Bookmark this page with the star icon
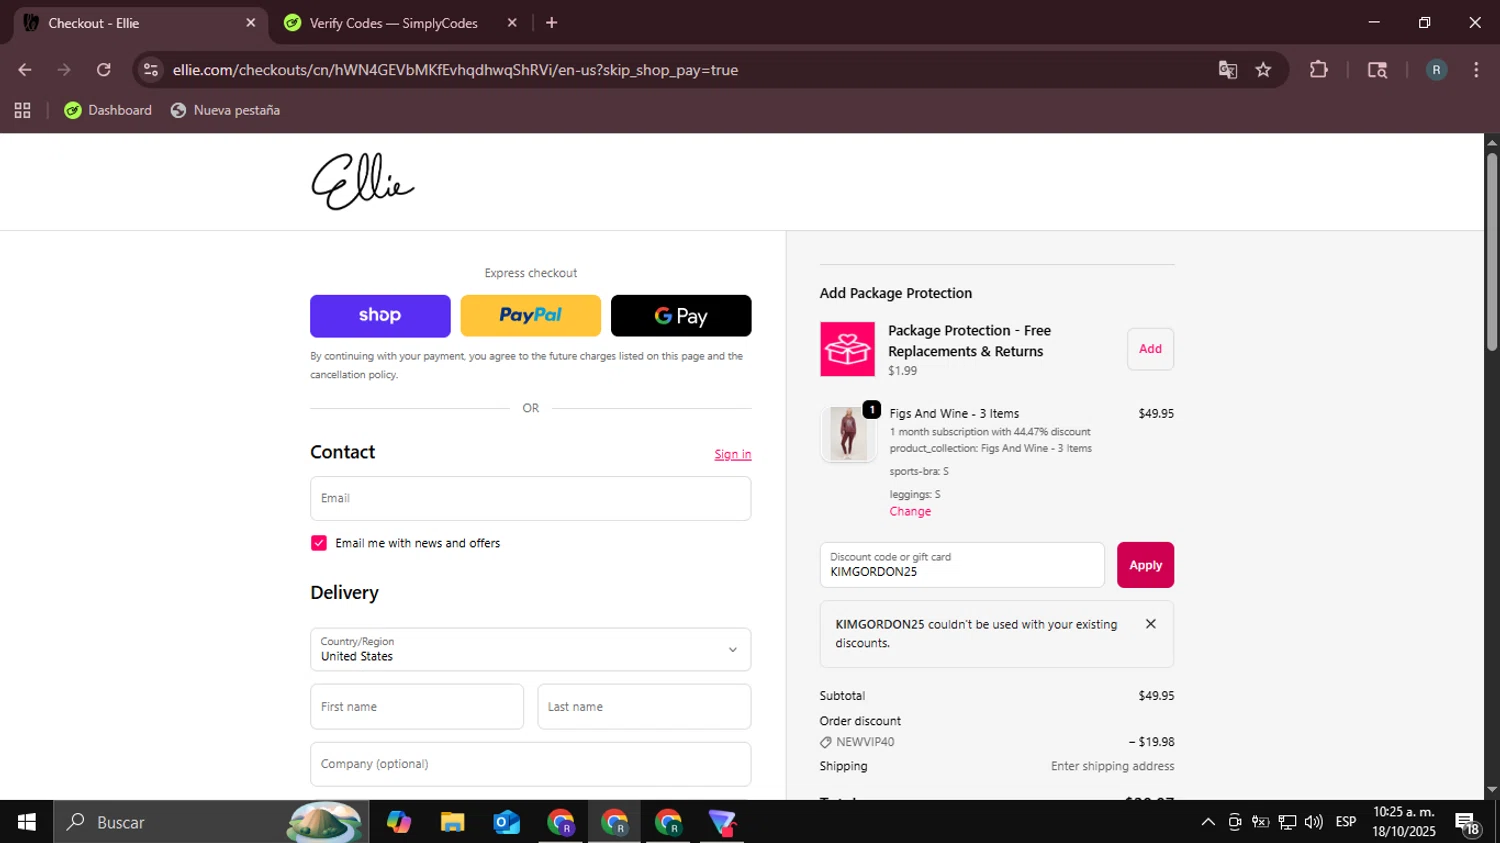 [x=1263, y=70]
